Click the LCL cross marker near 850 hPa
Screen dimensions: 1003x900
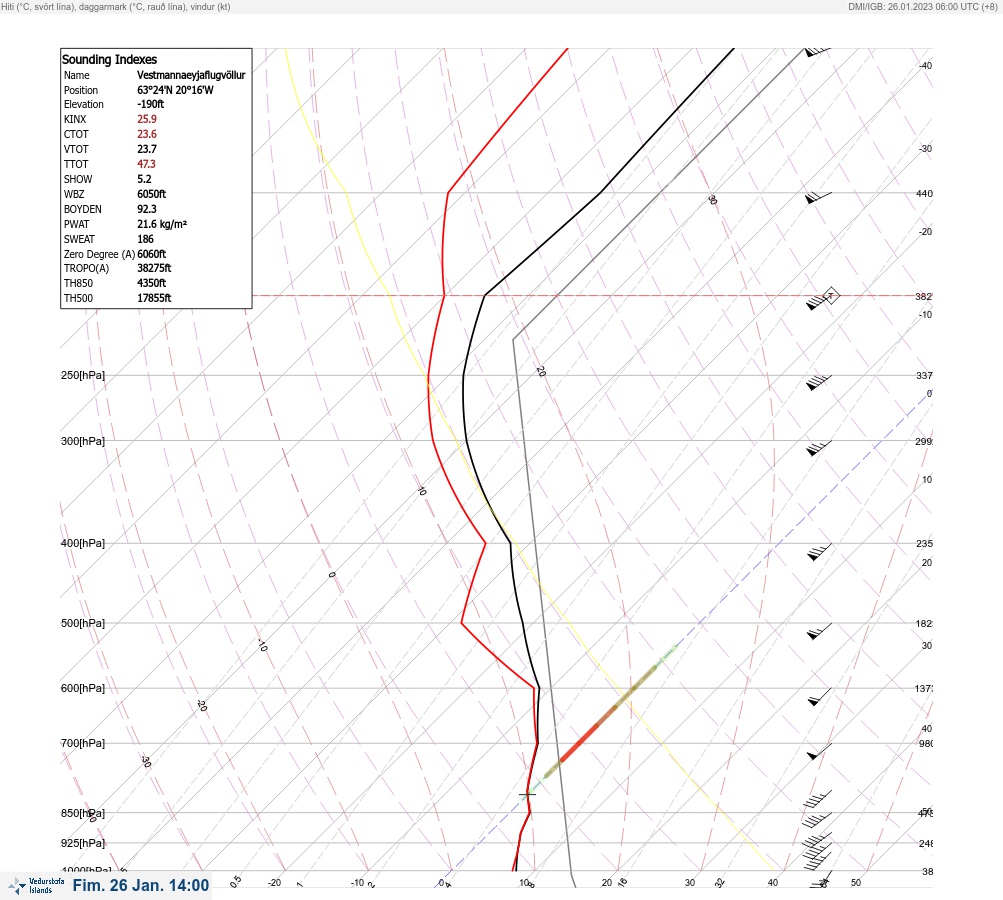point(527,794)
